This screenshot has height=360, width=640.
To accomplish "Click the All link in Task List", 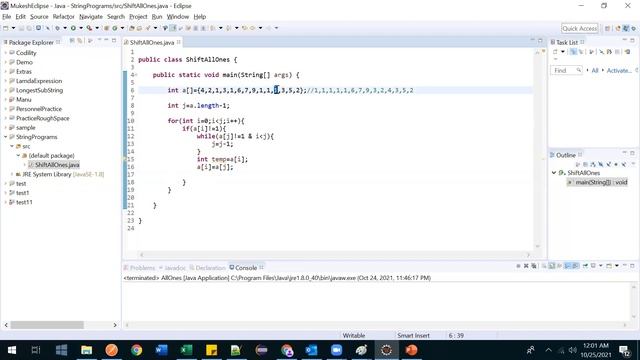I will [x=595, y=70].
